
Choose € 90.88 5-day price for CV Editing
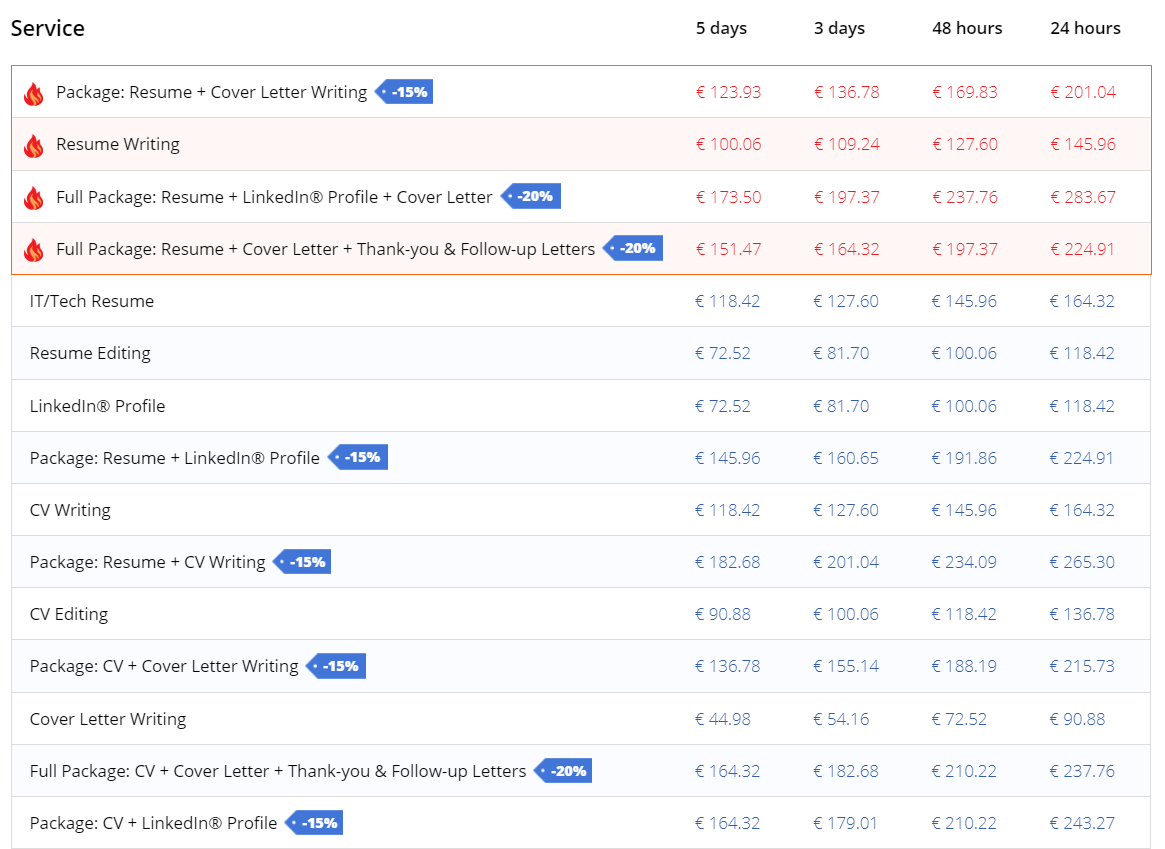(x=722, y=614)
